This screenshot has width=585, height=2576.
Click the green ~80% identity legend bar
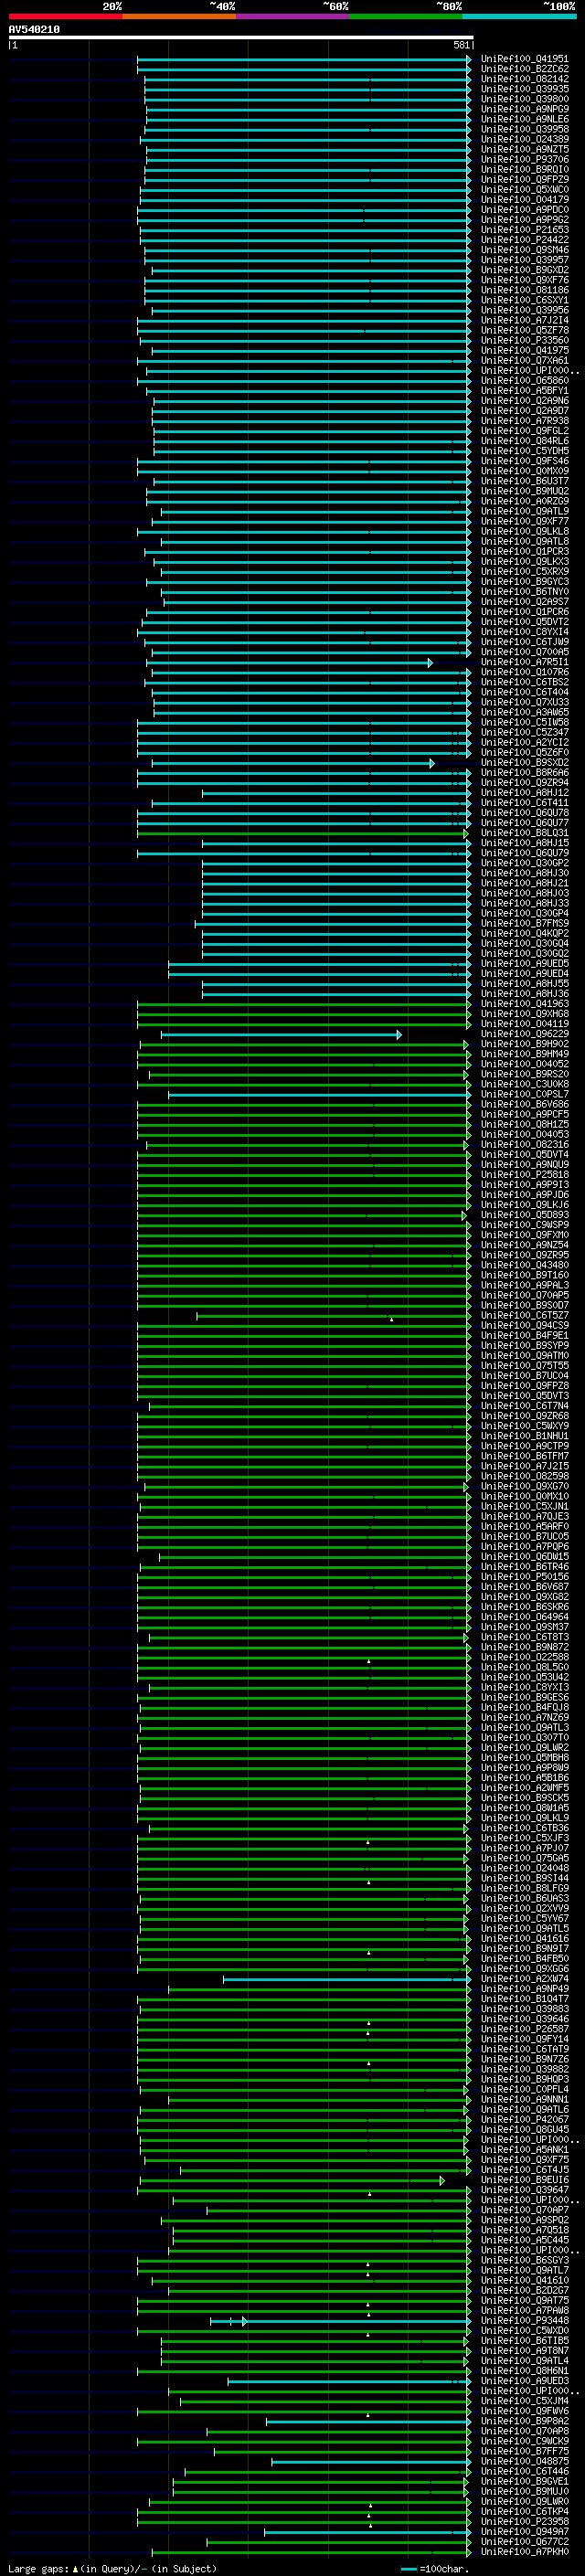406,16
